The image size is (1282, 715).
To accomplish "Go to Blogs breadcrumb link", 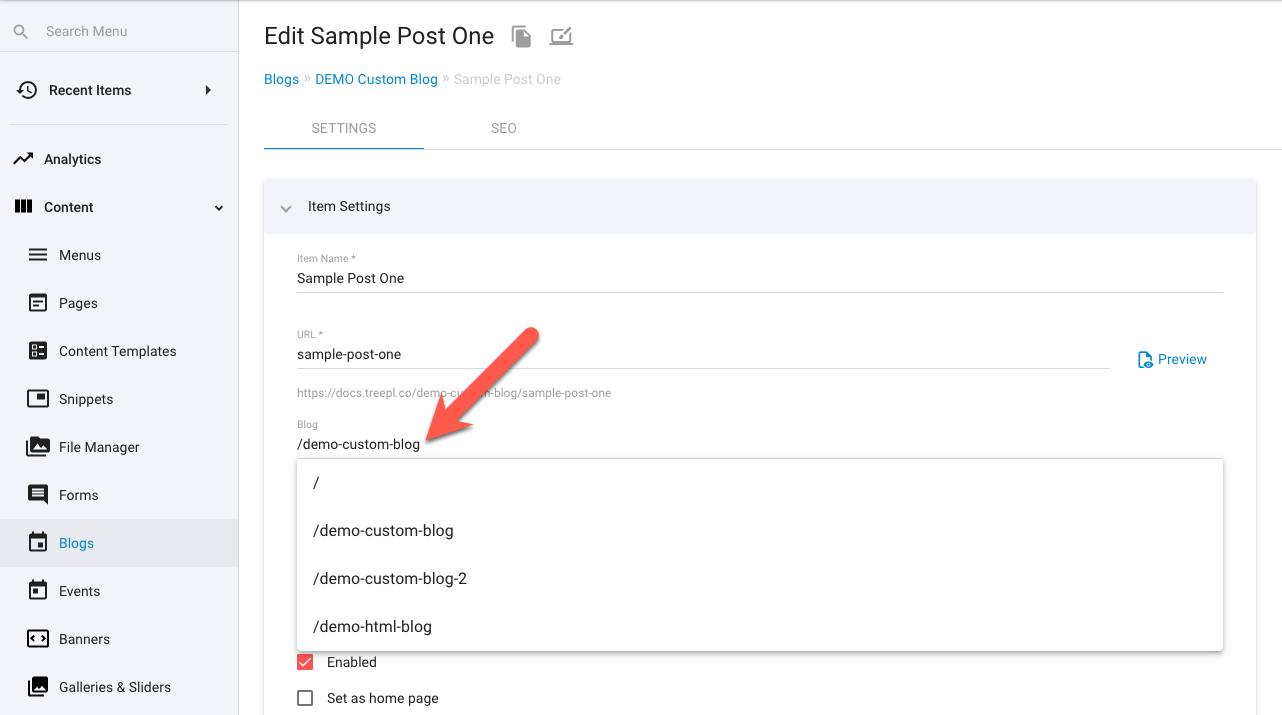I will [x=281, y=79].
